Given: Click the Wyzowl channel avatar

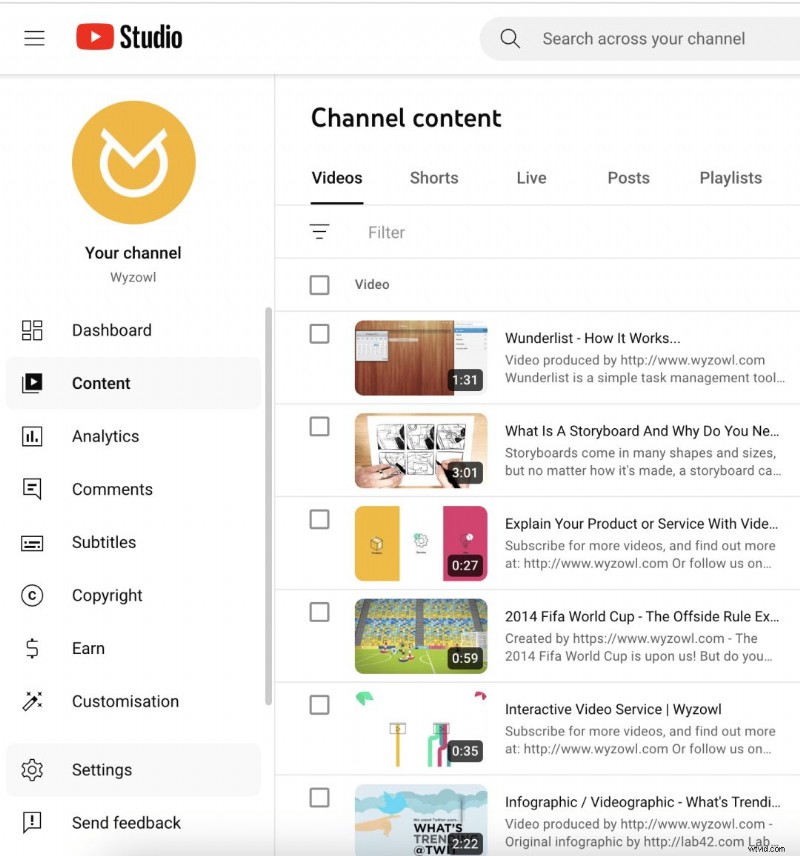Looking at the screenshot, I should pyautogui.click(x=134, y=162).
